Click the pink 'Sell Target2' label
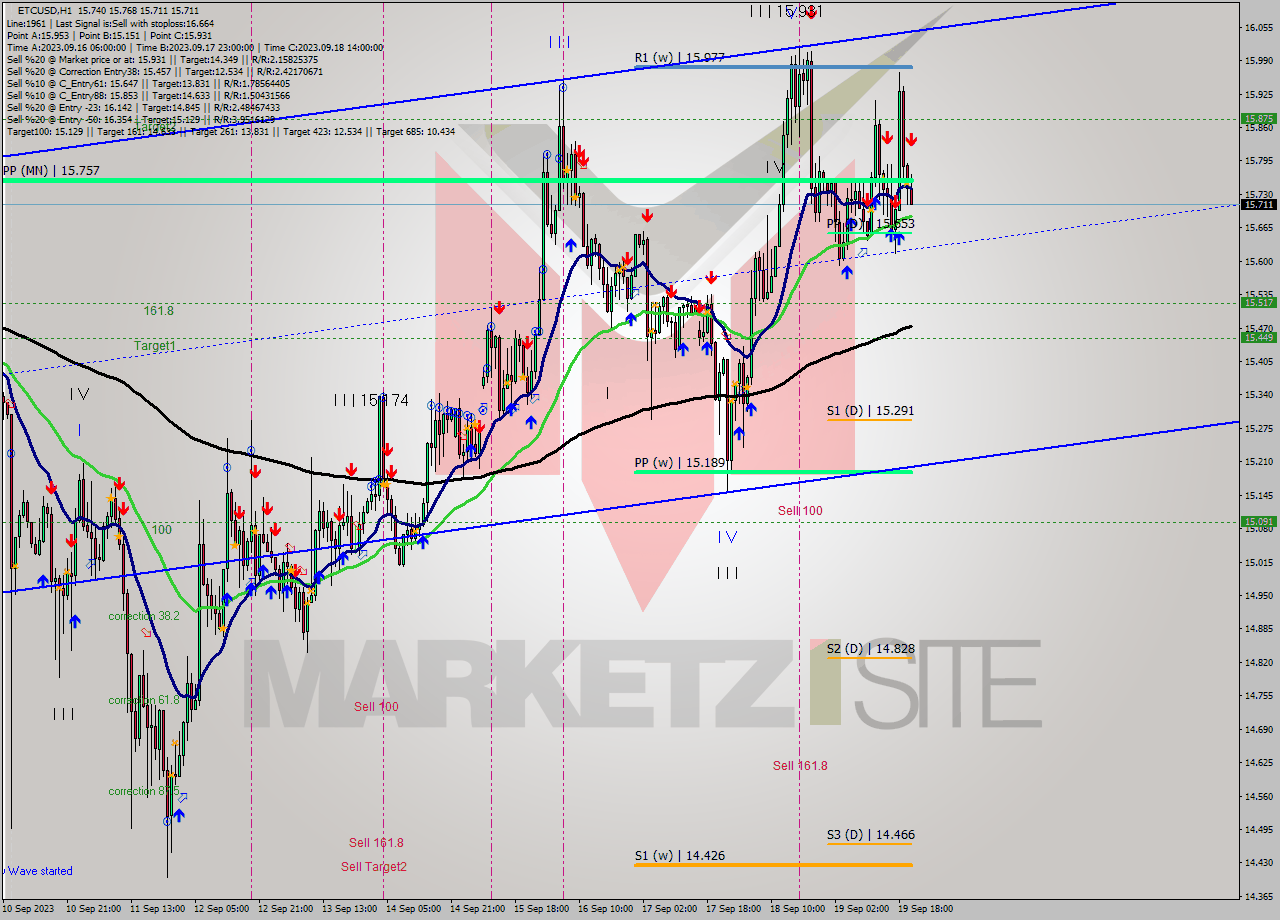Image resolution: width=1280 pixels, height=920 pixels. (374, 867)
